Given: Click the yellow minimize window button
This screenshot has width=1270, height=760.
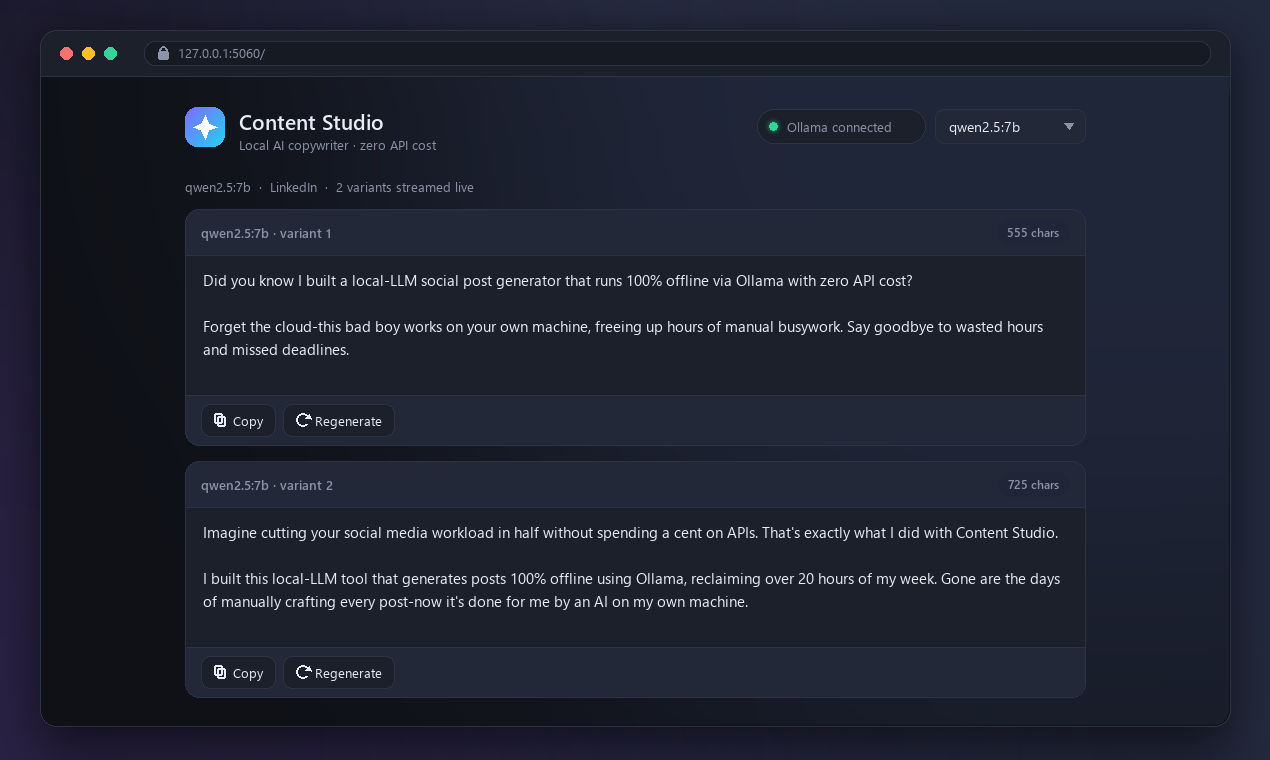Looking at the screenshot, I should click(89, 53).
